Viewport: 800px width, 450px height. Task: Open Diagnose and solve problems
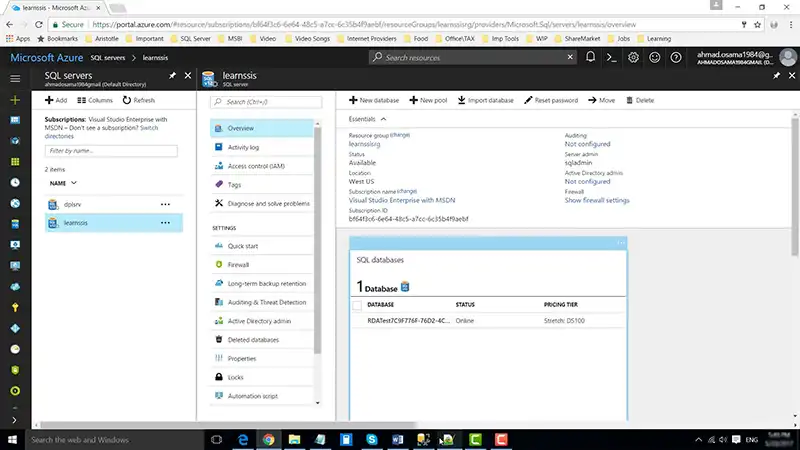click(262, 203)
